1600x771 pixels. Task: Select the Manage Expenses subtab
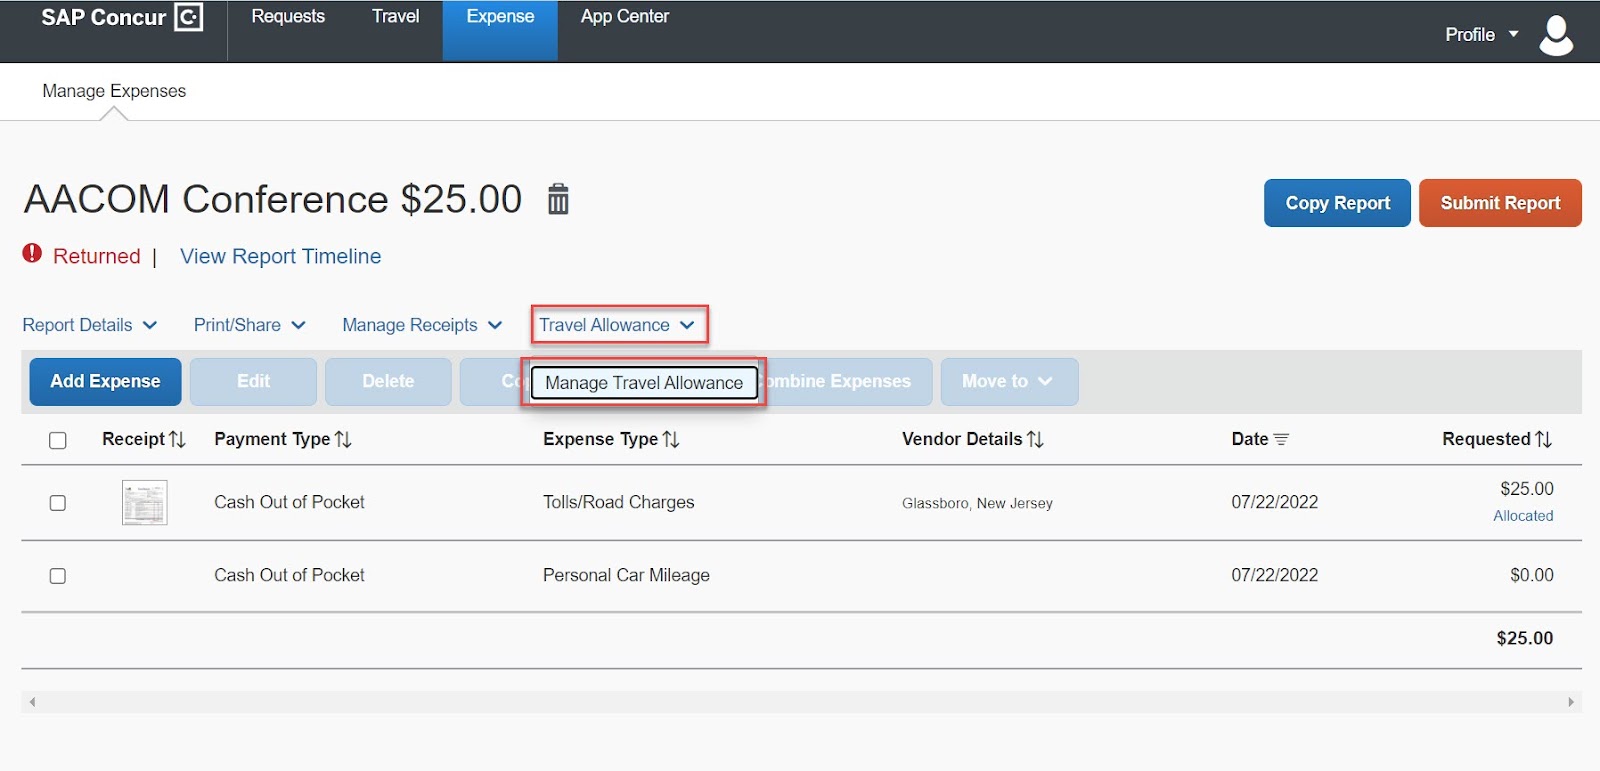(114, 91)
